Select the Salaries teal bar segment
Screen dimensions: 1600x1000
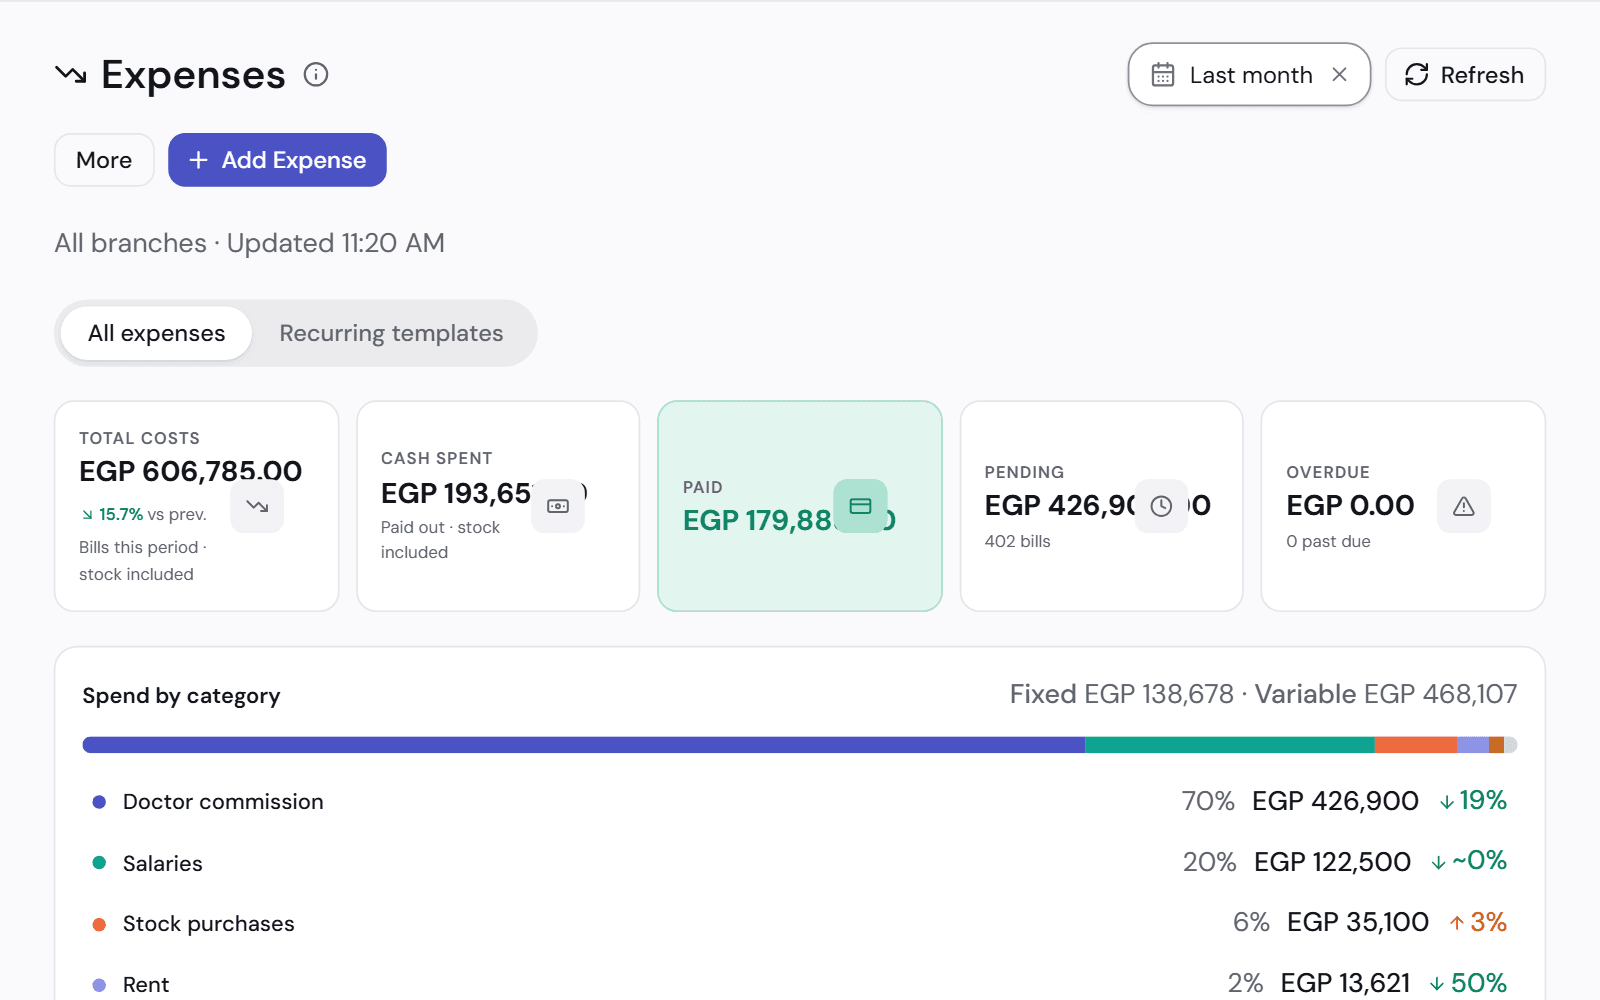1230,745
